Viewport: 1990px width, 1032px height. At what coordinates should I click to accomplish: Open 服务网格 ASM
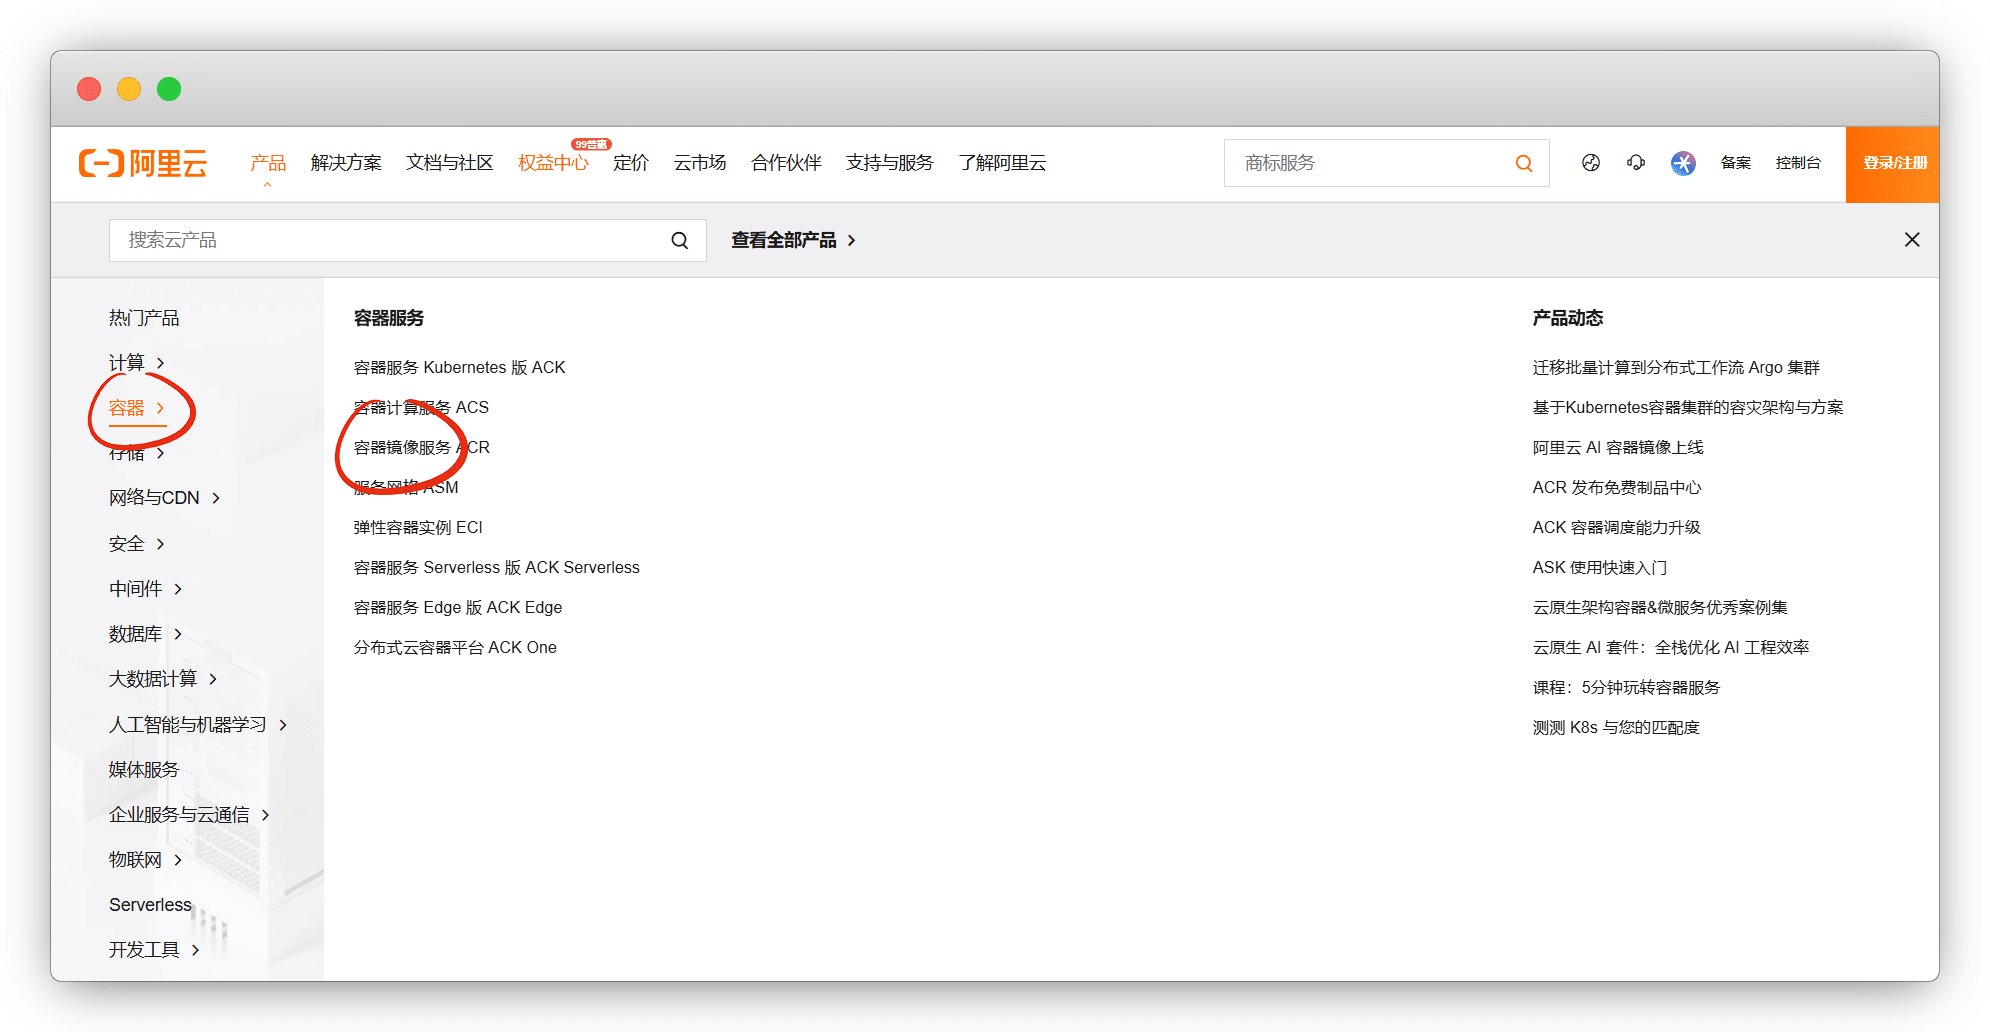click(406, 488)
